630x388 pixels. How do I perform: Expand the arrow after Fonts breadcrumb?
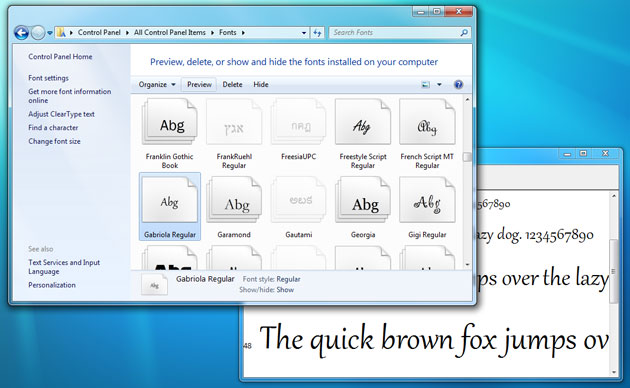coord(243,33)
